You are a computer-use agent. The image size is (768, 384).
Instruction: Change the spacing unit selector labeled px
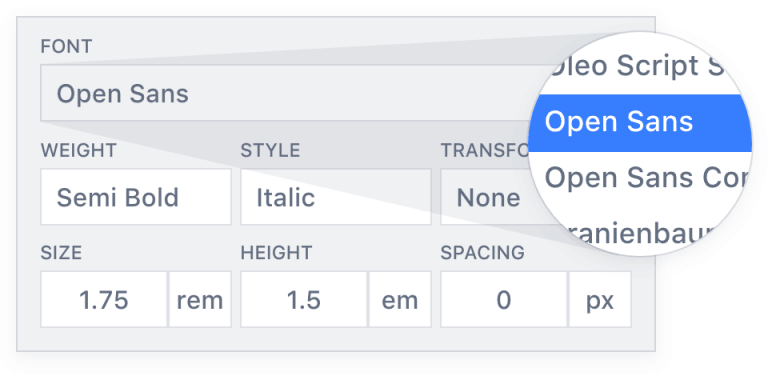600,299
